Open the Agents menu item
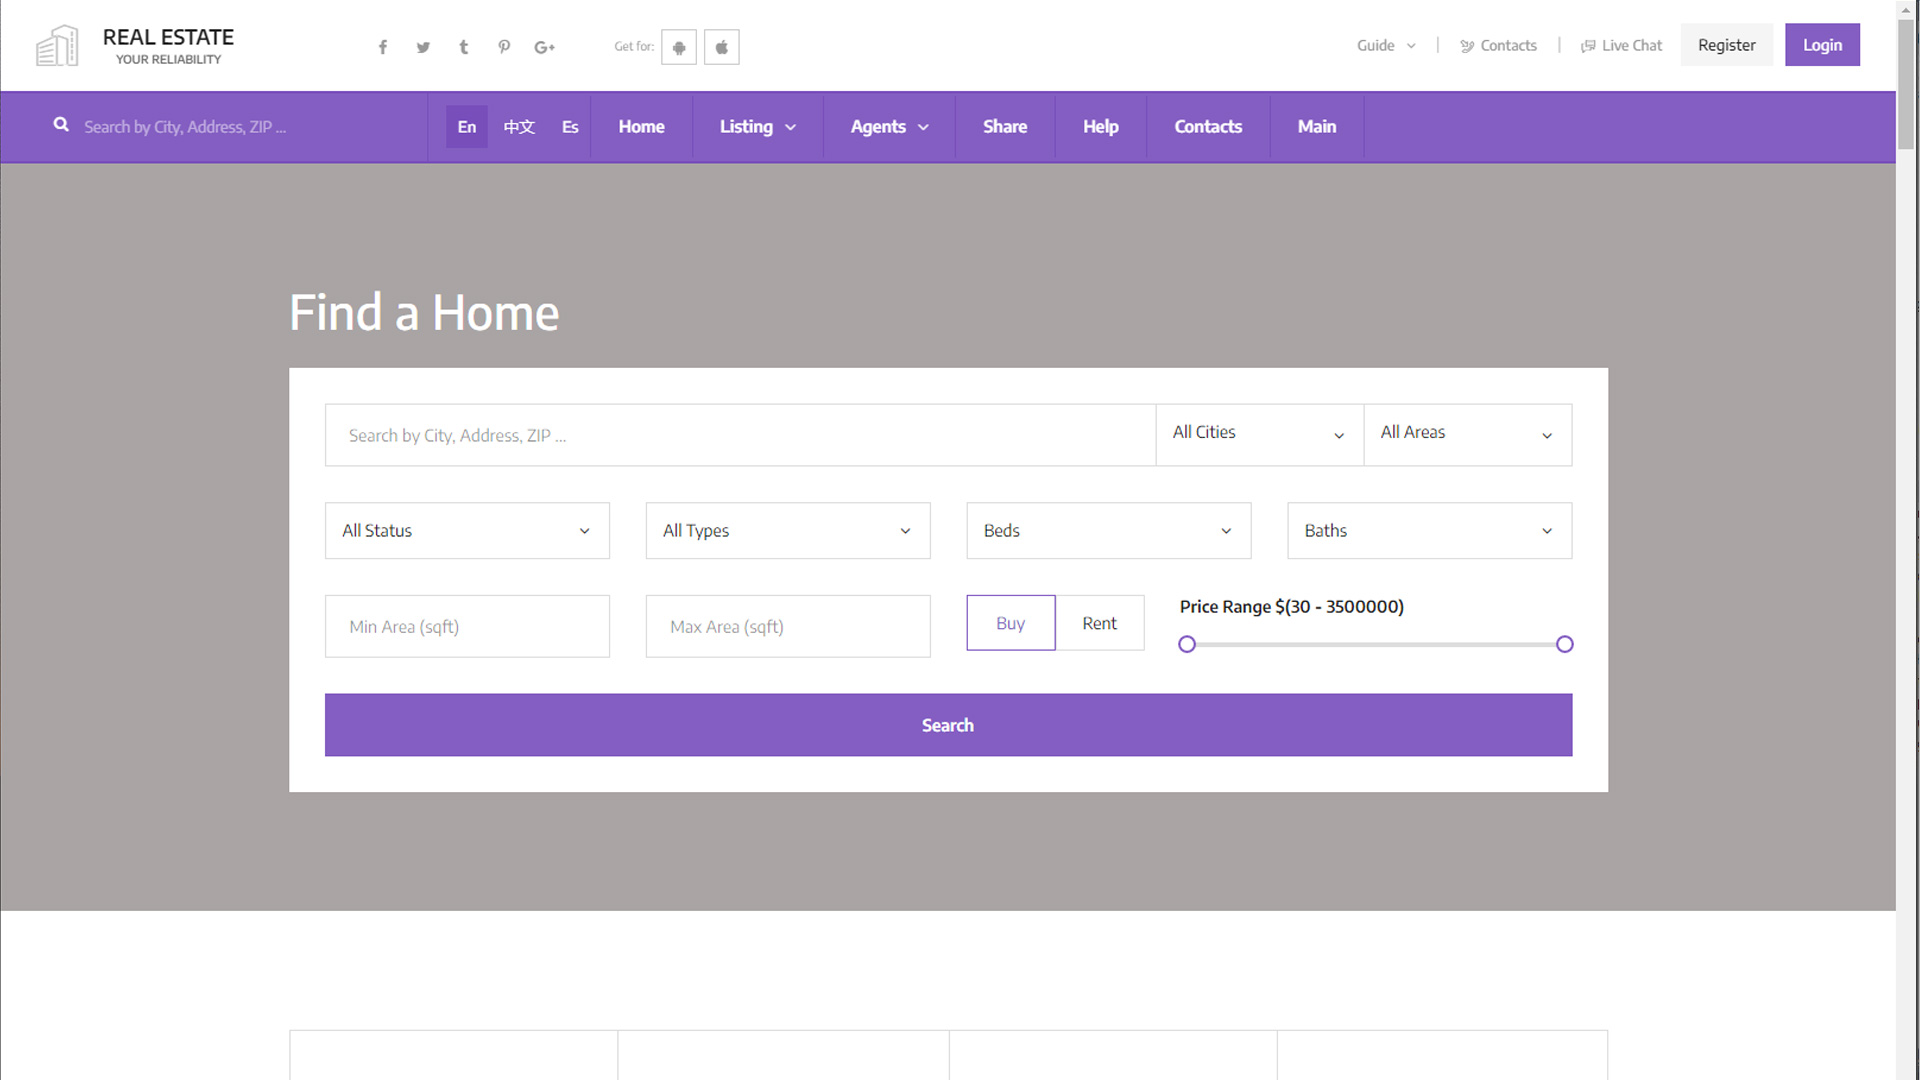The width and height of the screenshot is (1920, 1080). click(x=889, y=127)
